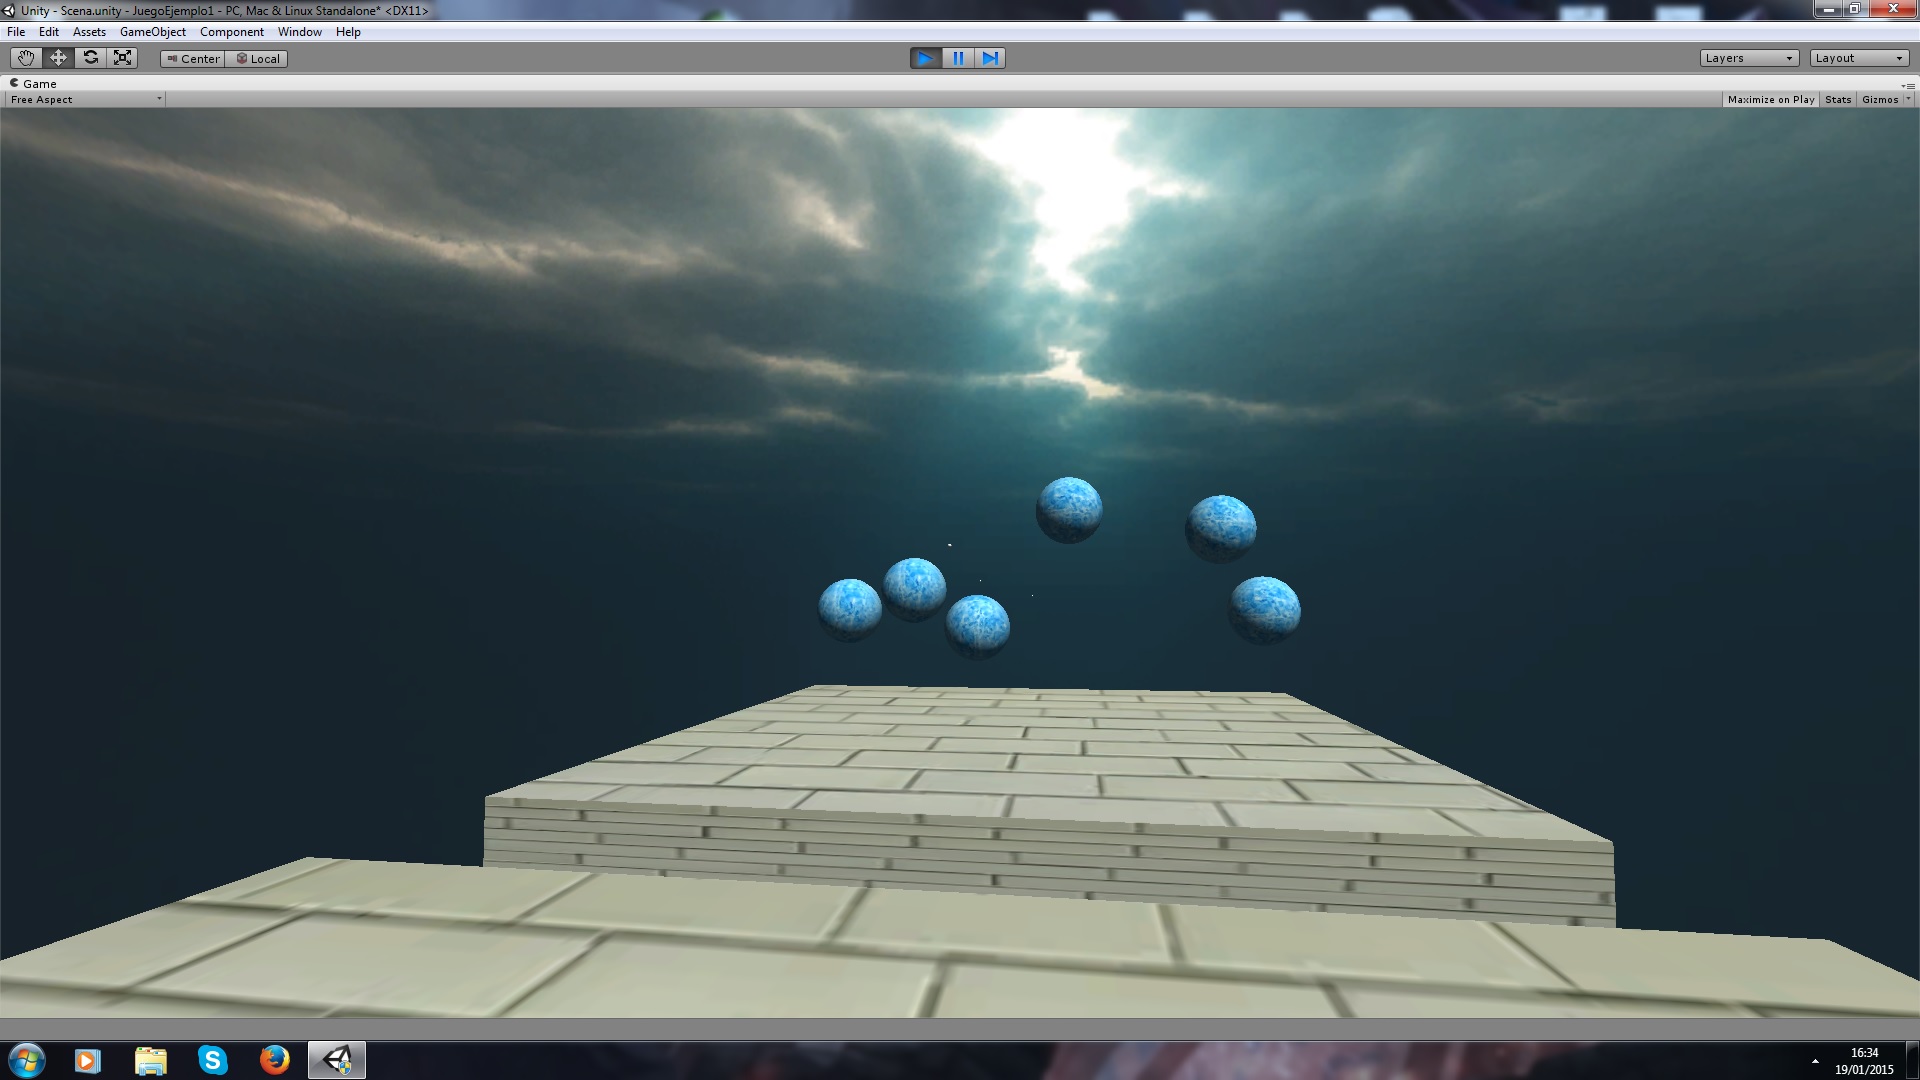Open the Layers dropdown

click(1748, 58)
